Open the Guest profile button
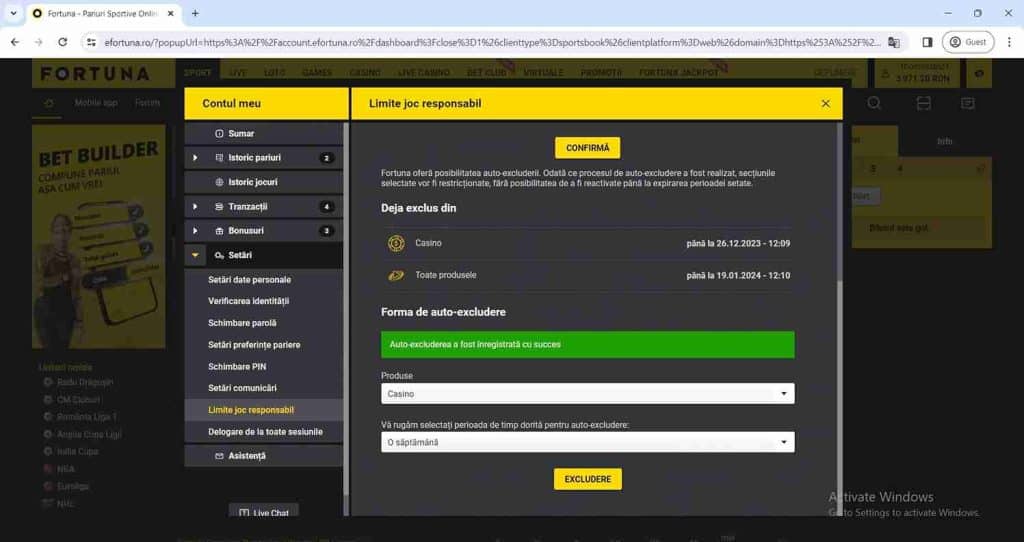 tap(968, 42)
